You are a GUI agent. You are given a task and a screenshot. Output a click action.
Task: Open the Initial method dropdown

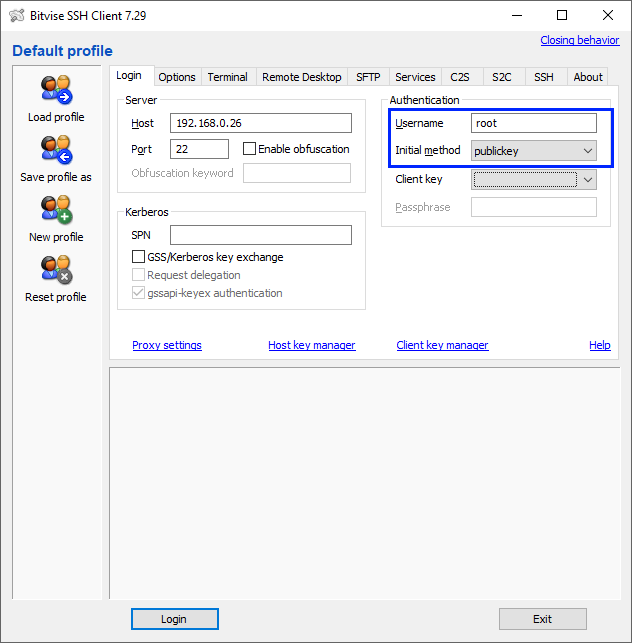click(x=534, y=150)
